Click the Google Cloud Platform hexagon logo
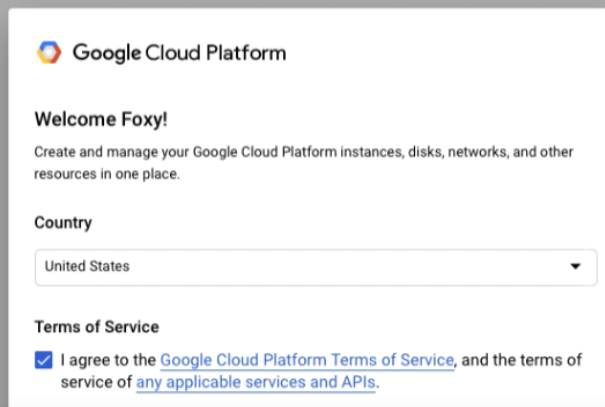The width and height of the screenshot is (605, 407). pos(49,52)
